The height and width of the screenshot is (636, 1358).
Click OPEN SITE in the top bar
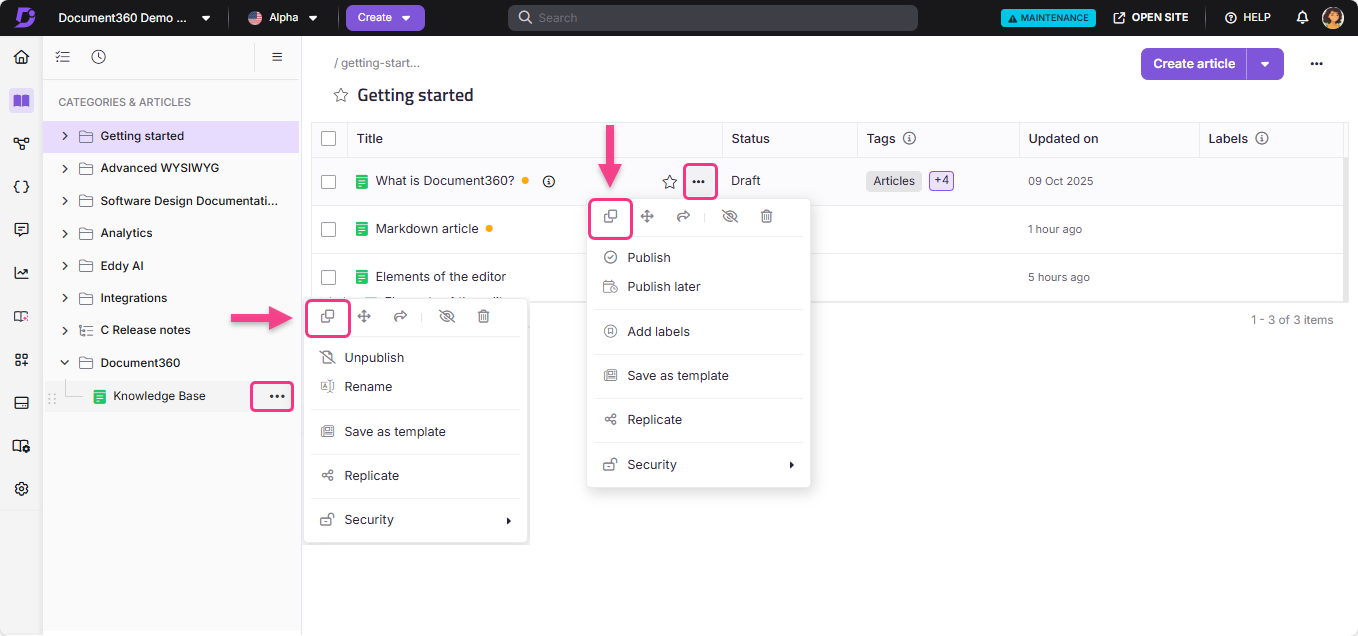(1151, 17)
